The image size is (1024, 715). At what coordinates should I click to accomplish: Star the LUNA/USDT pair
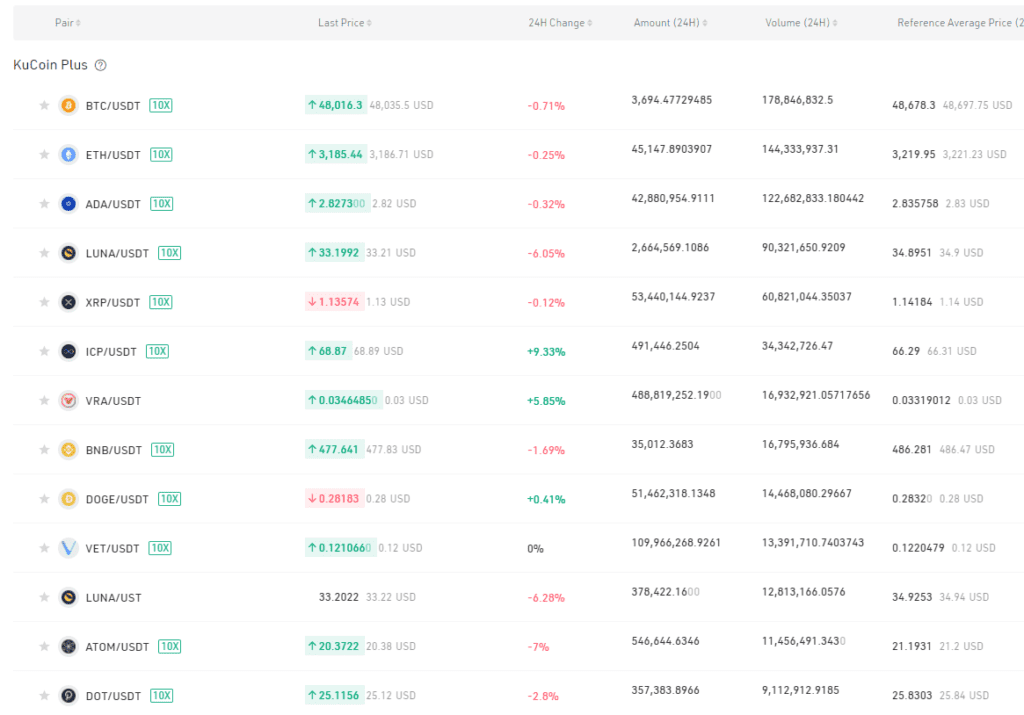click(x=44, y=253)
